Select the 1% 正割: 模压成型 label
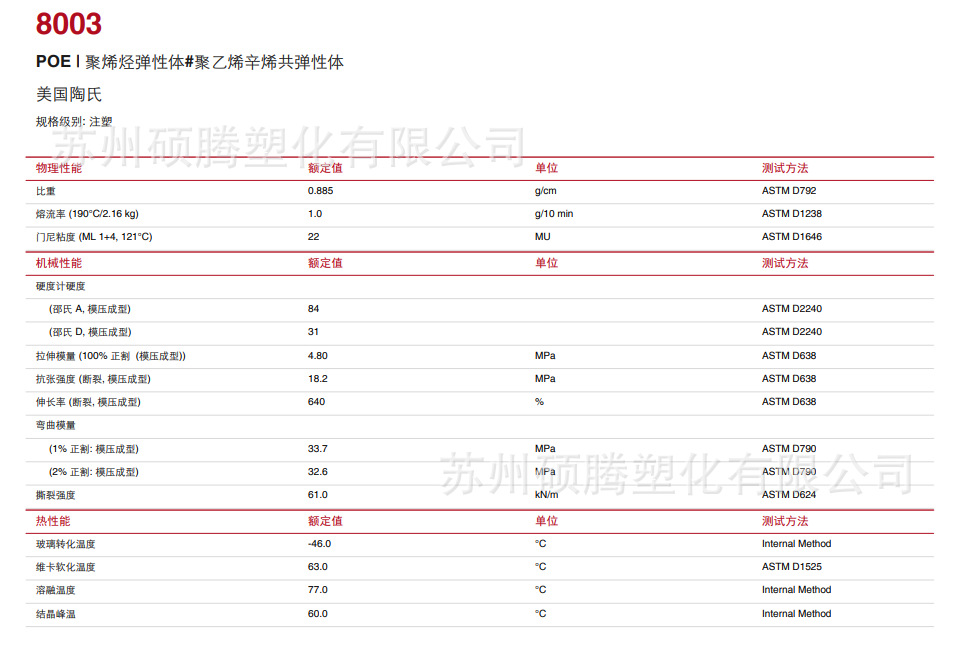 click(93, 449)
